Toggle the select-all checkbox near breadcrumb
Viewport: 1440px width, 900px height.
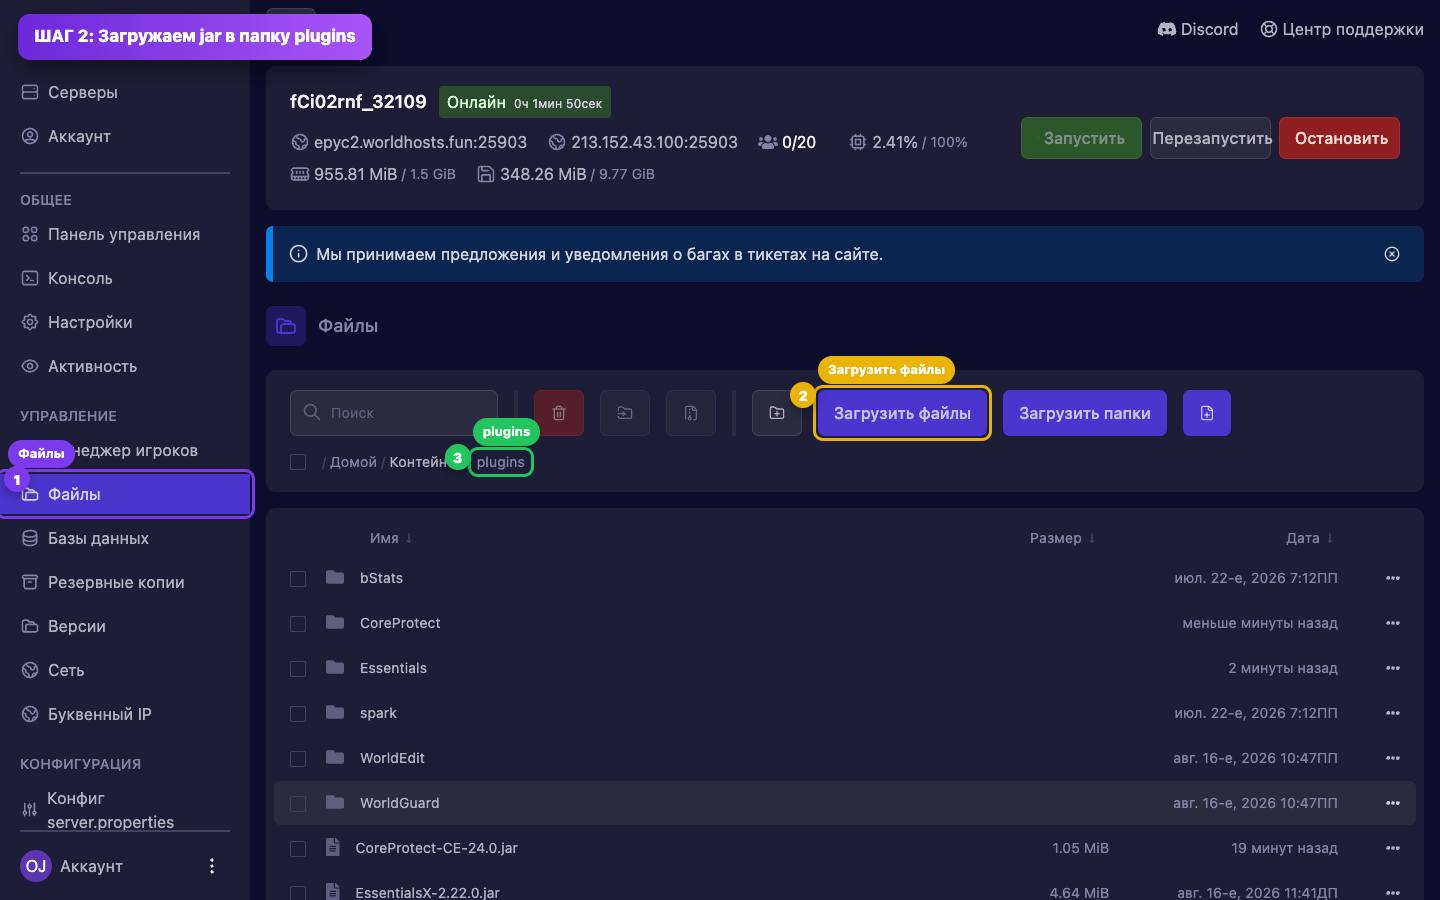click(x=298, y=462)
